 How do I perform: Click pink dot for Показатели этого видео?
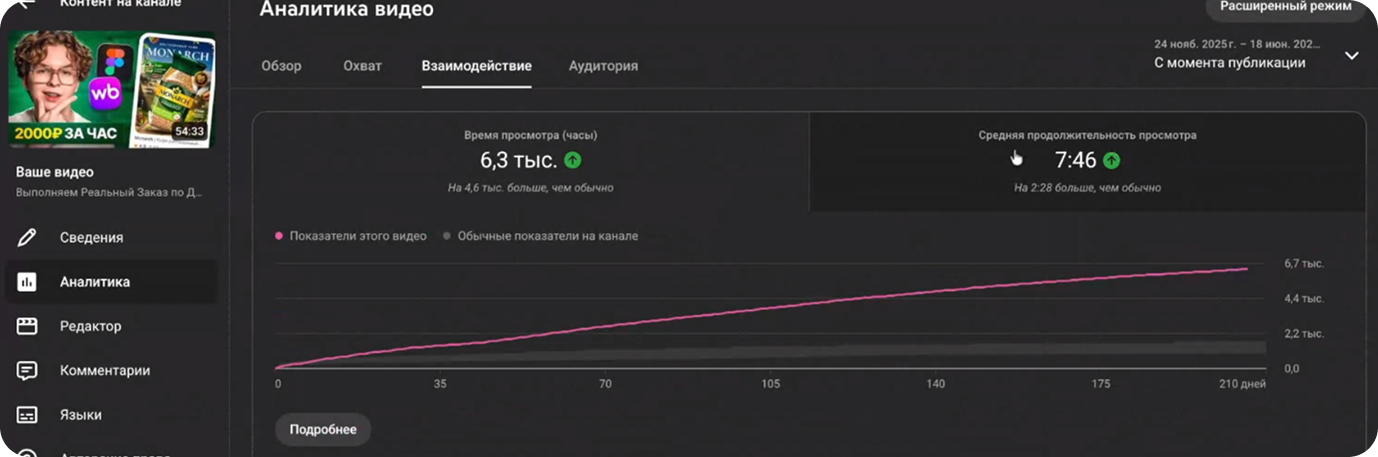(x=279, y=237)
